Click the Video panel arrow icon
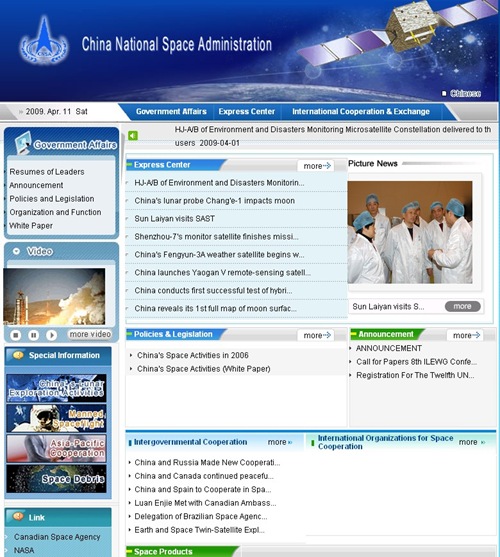Image resolution: width=500 pixels, height=557 pixels. 16,251
